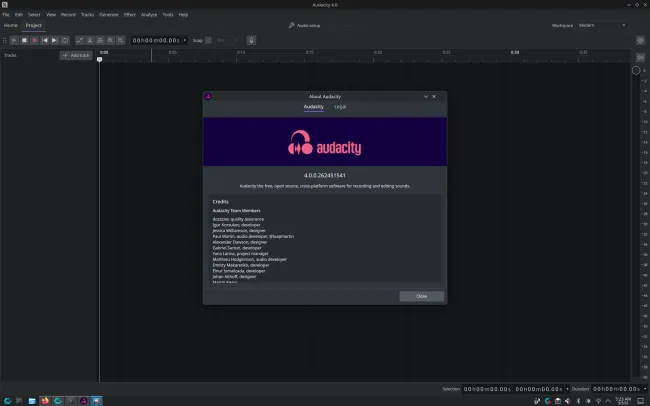Click the Audacity Team Members heading
Screen dimensions: 650x406
[236, 211]
